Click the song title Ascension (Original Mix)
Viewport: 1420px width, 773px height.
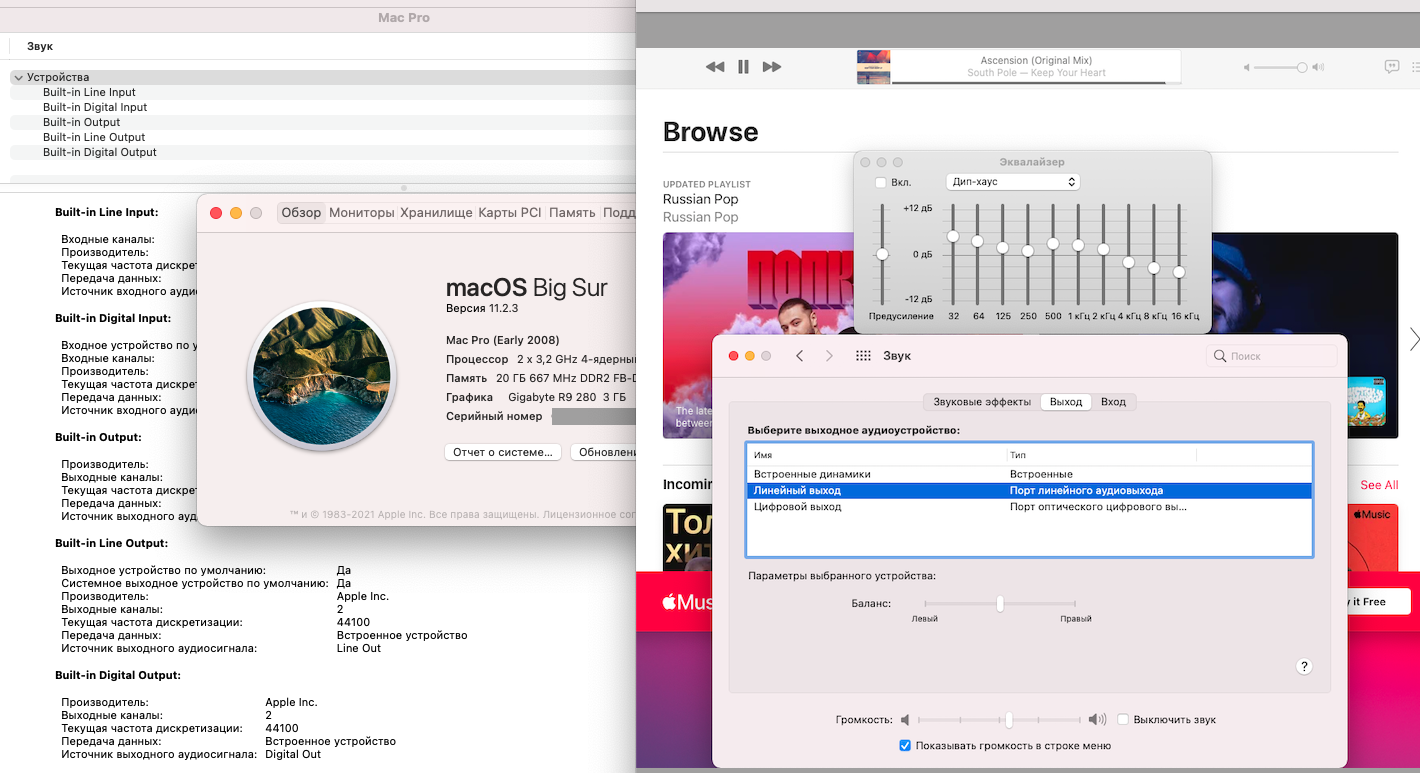(x=1036, y=60)
